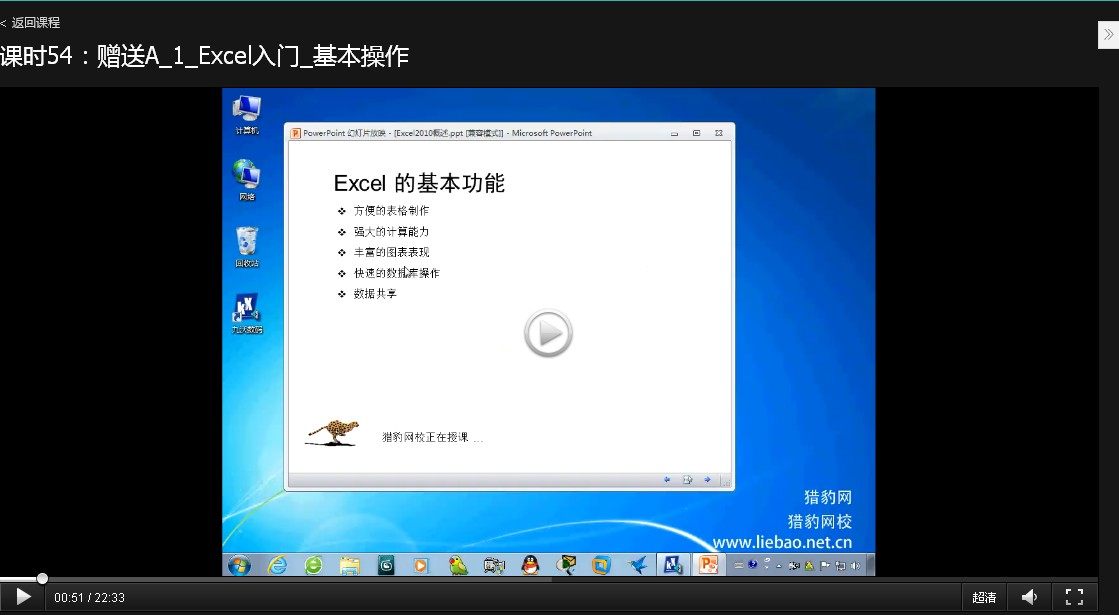
Task: Open the orange media player taskbar icon
Action: coord(421,566)
